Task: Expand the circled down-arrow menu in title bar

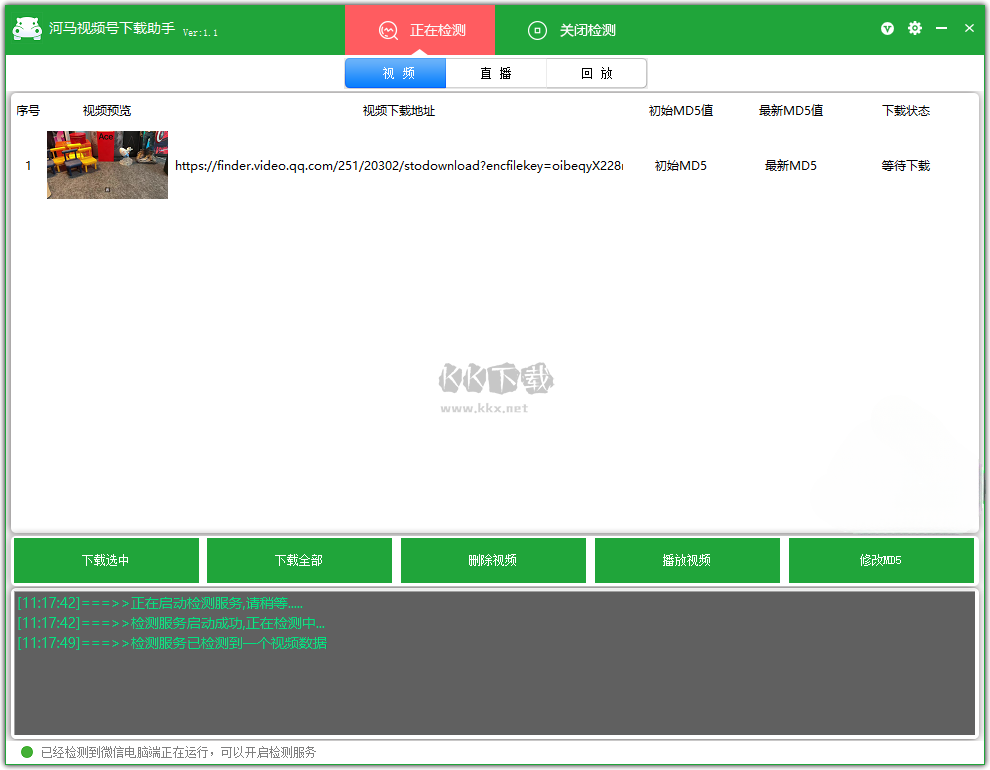Action: (887, 29)
